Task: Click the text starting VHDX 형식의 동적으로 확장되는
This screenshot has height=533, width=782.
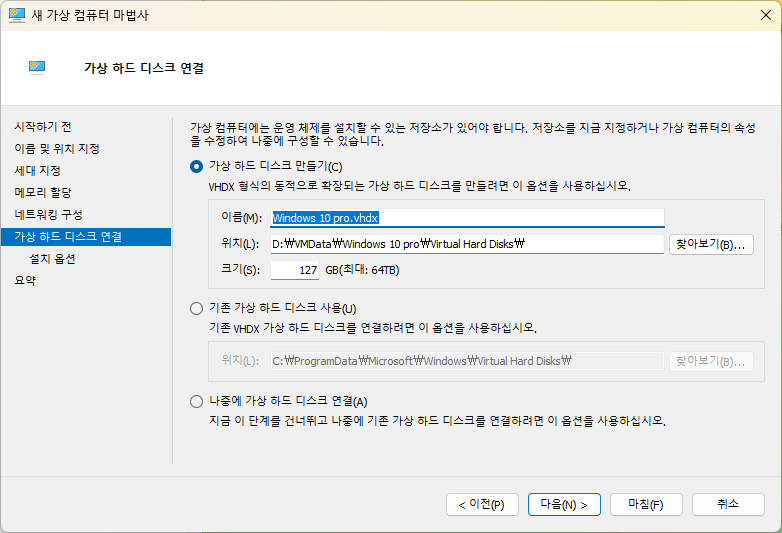Action: 419,186
